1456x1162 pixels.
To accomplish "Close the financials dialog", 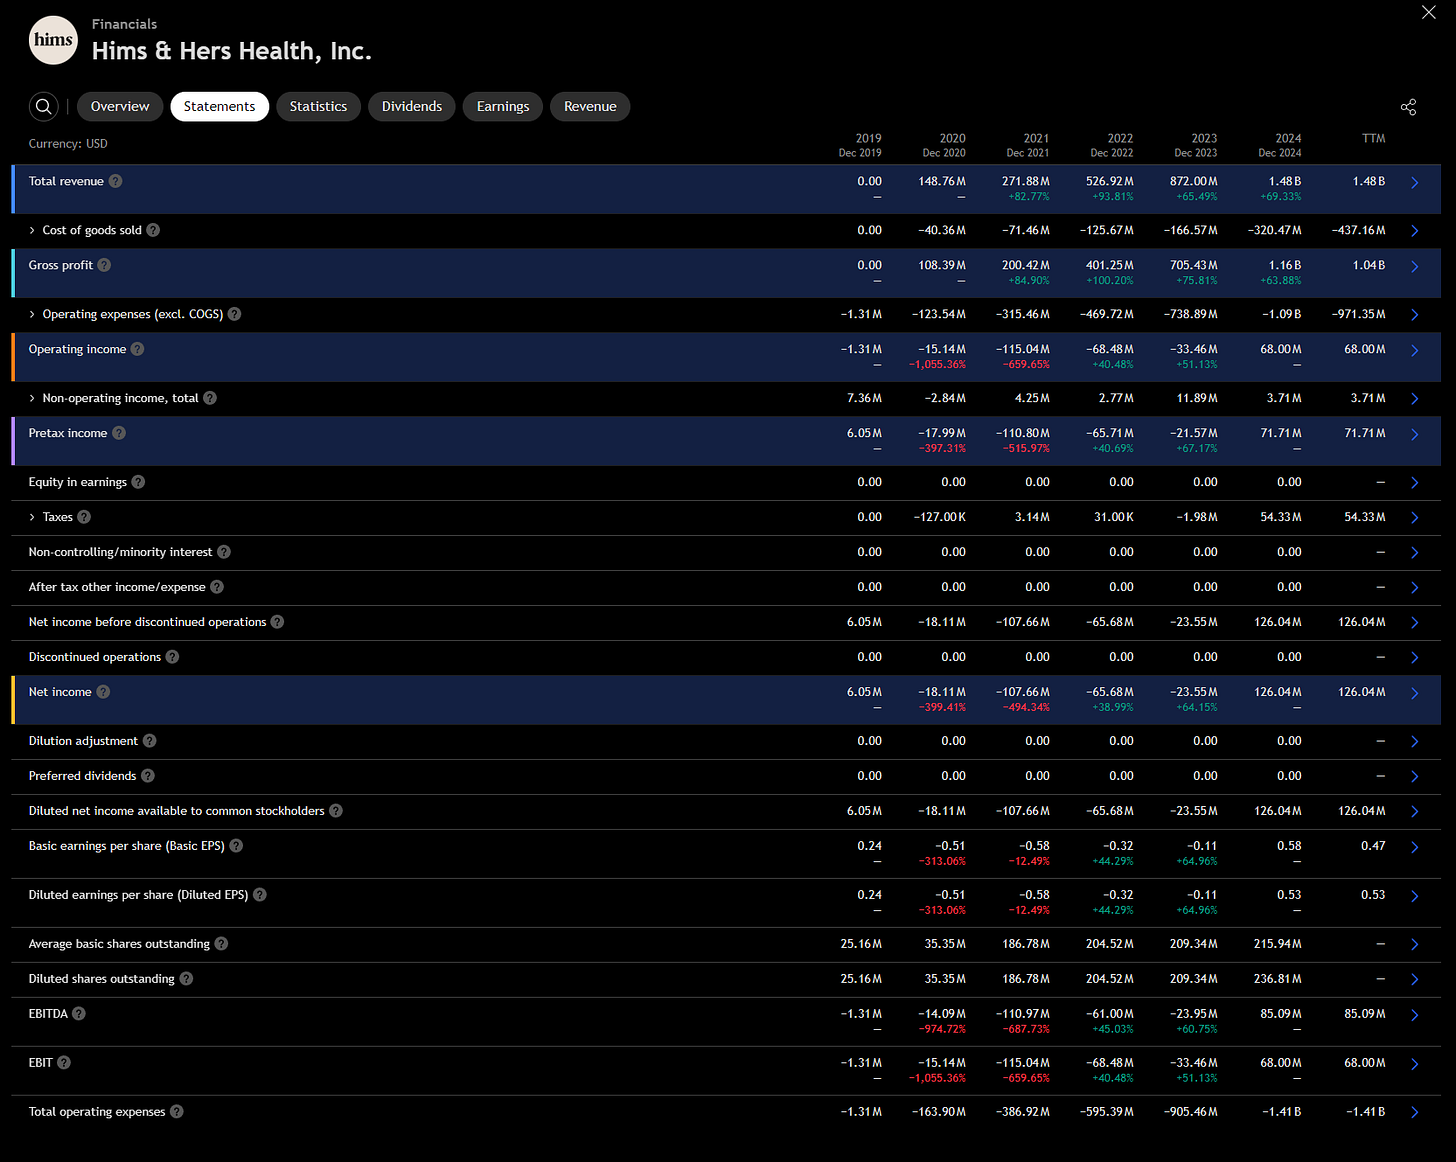I will pyautogui.click(x=1429, y=12).
